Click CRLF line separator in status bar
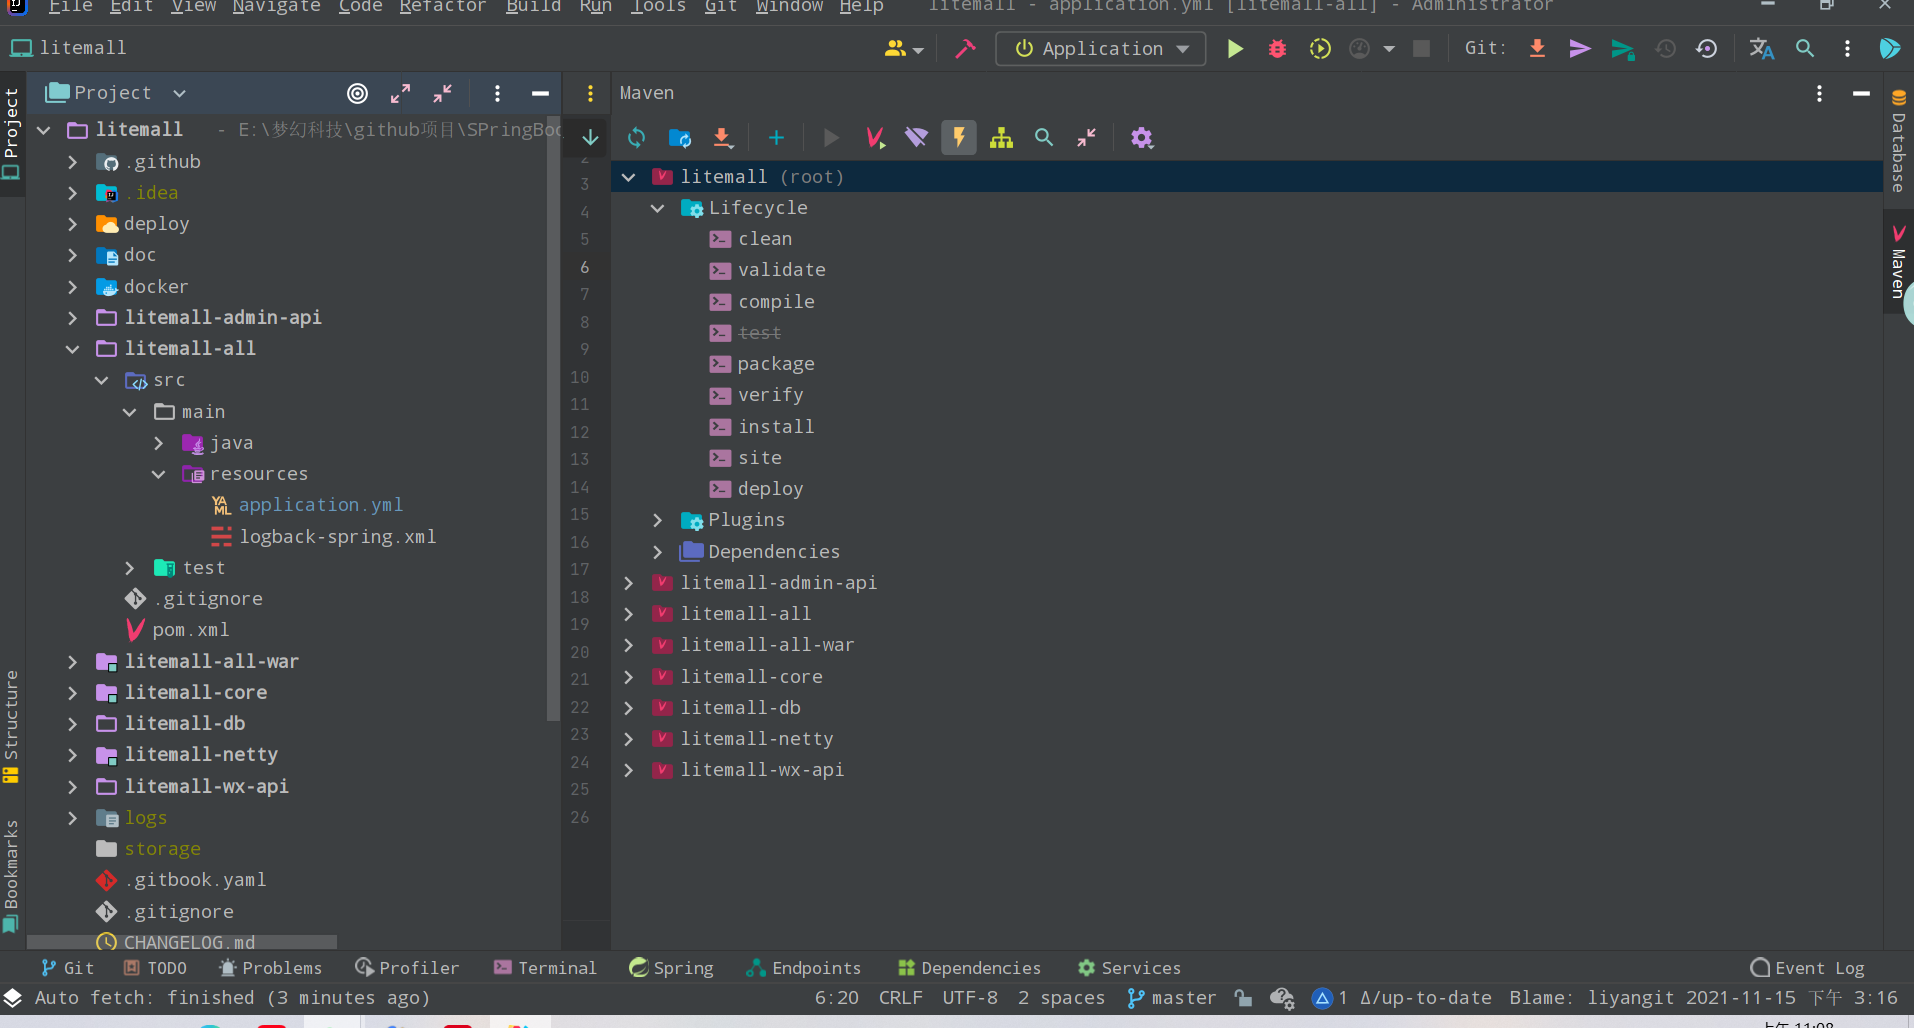Screen dimensions: 1914x1028 [x=900, y=998]
